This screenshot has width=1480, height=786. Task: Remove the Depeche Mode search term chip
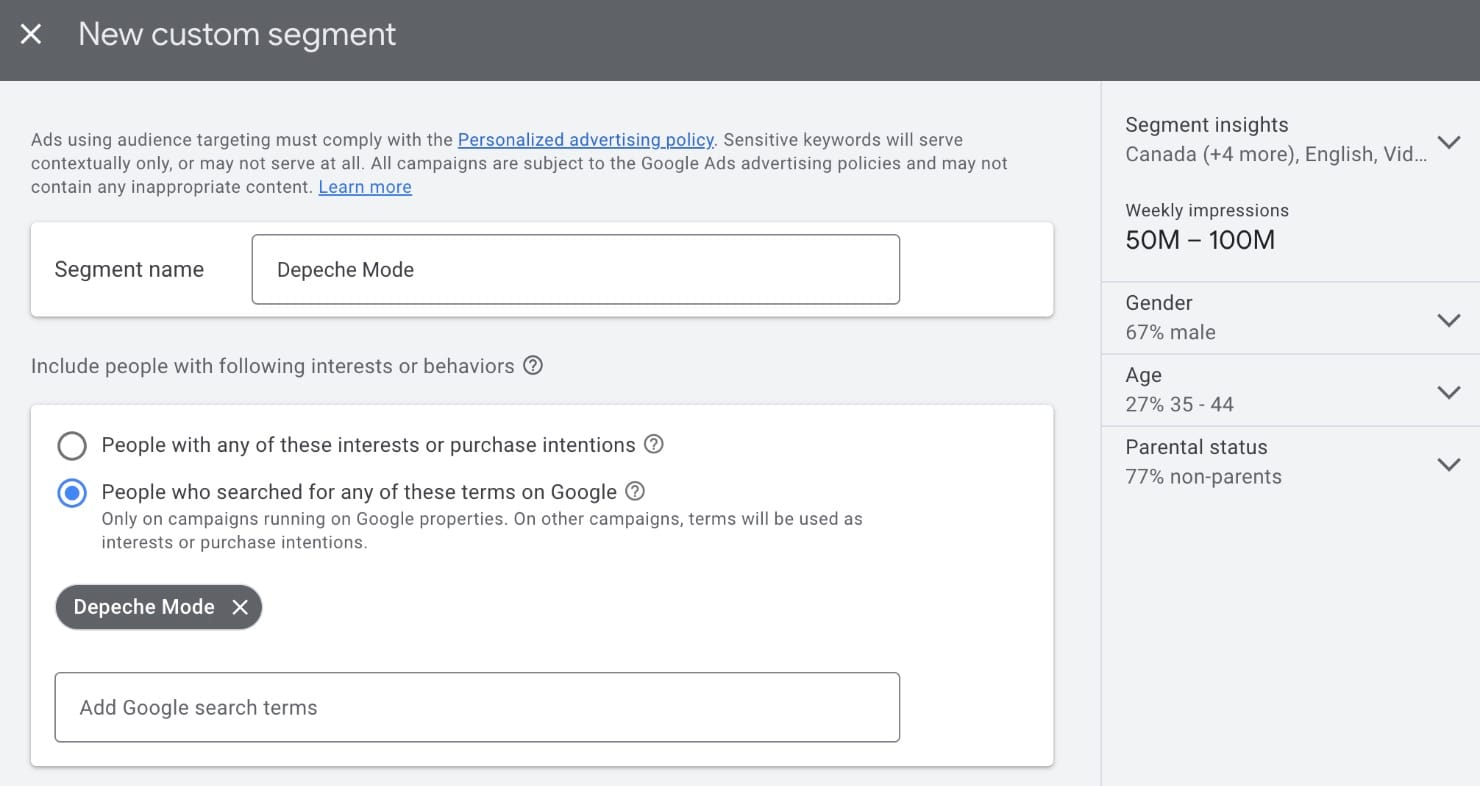point(240,607)
